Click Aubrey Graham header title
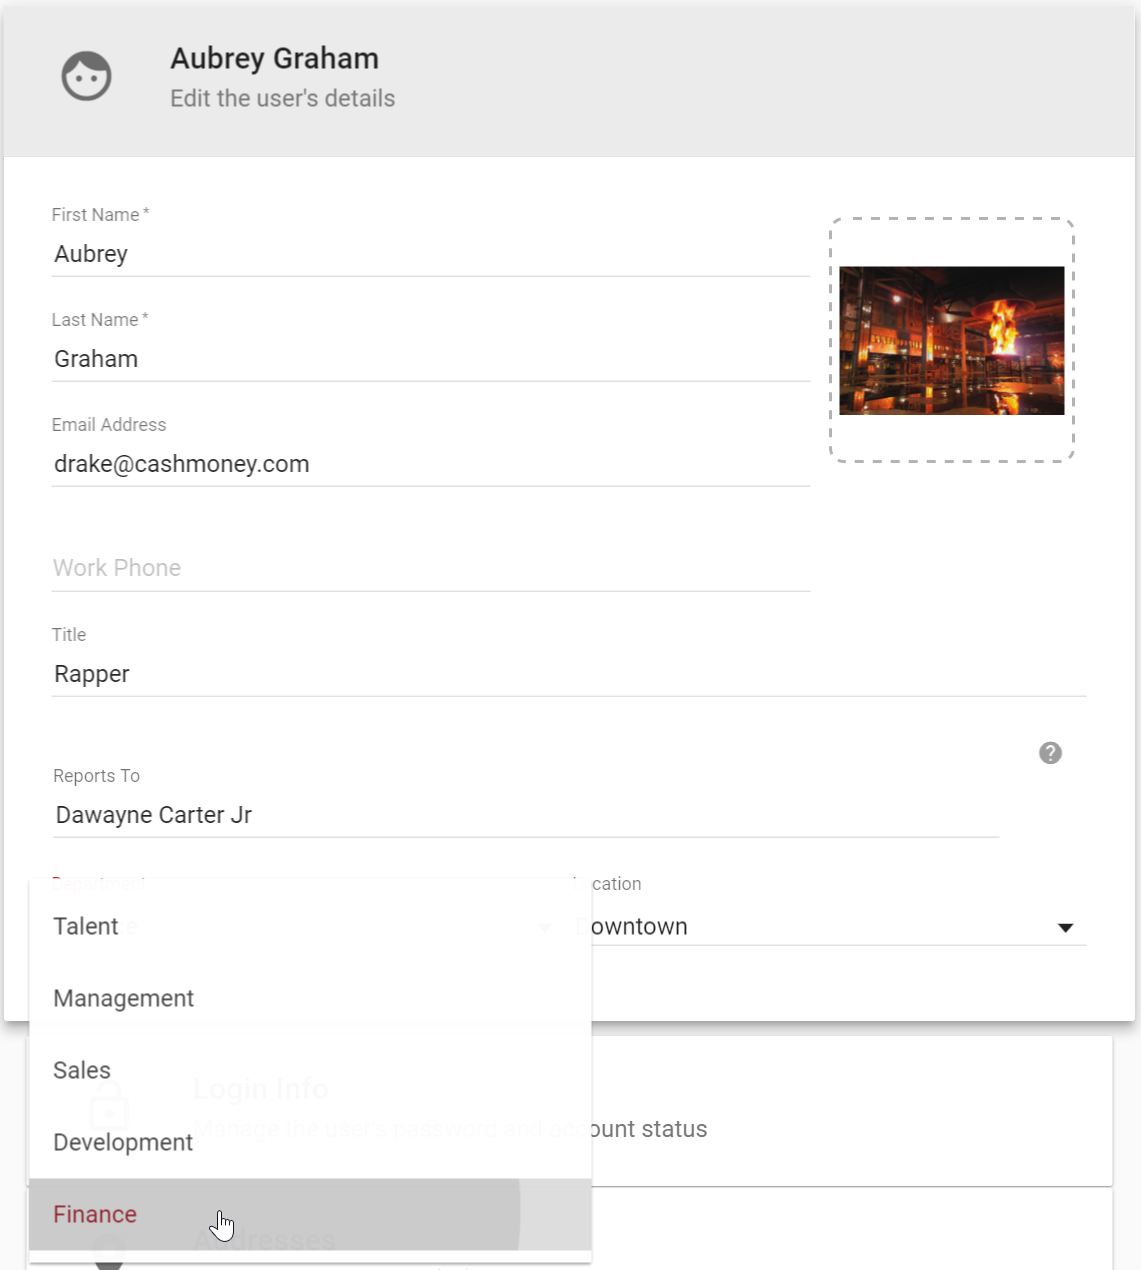The height and width of the screenshot is (1270, 1141). pyautogui.click(x=274, y=59)
